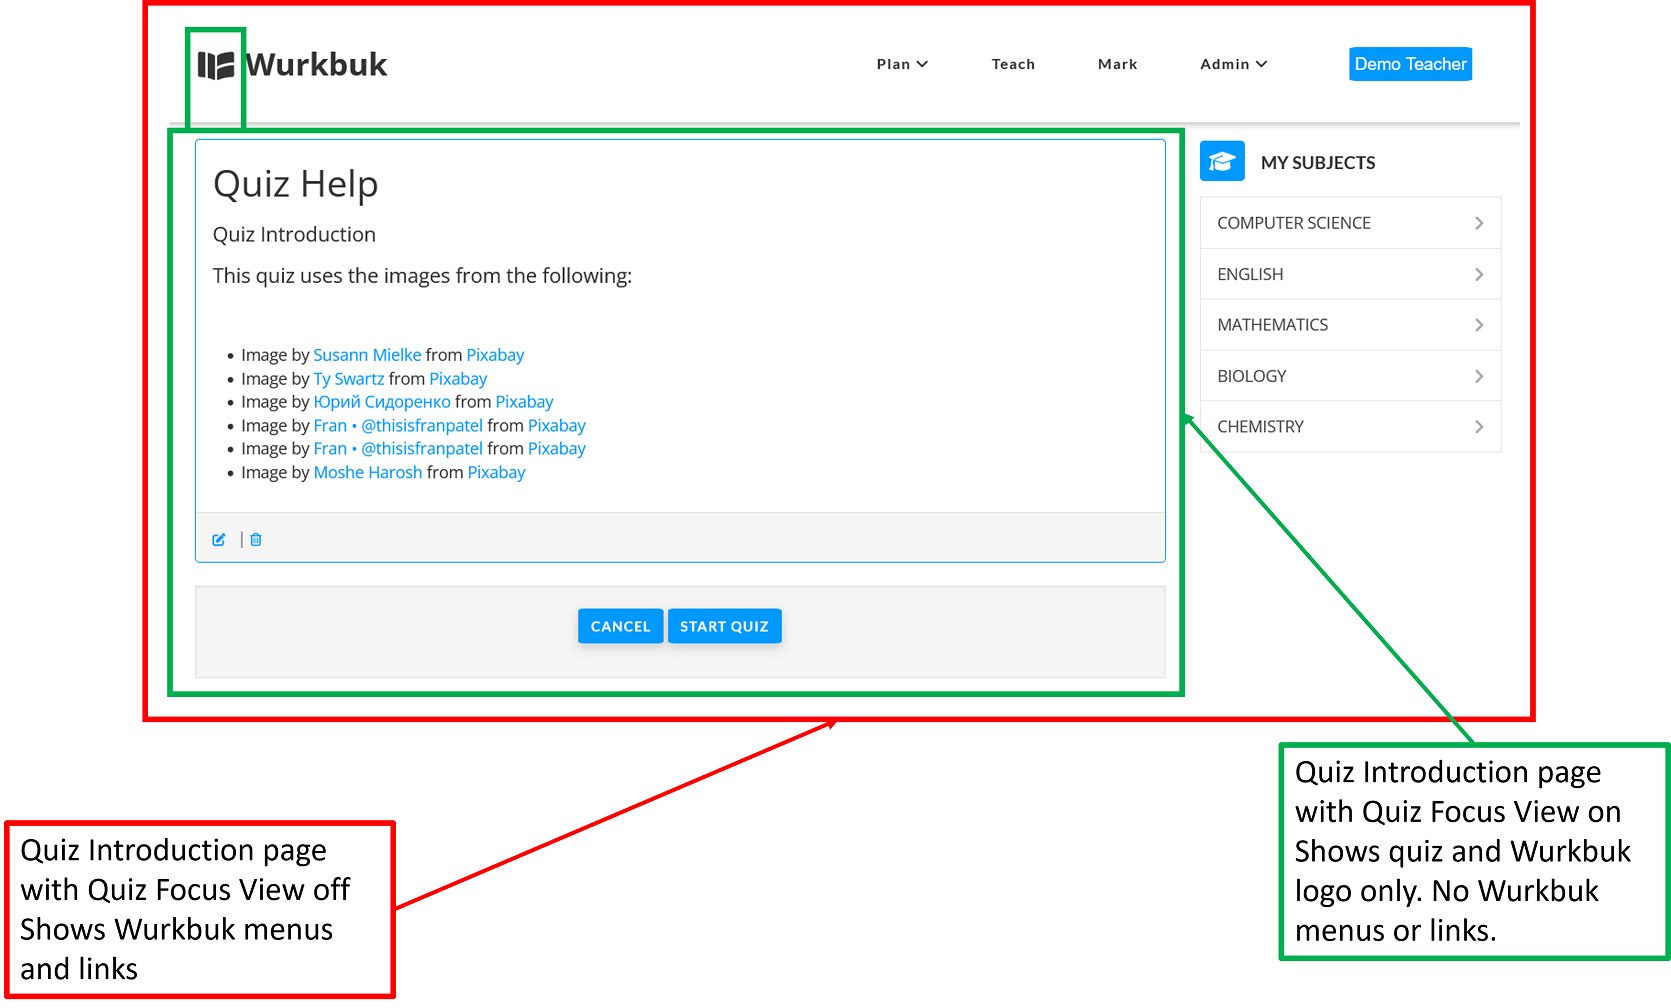The height and width of the screenshot is (1008, 1671).
Task: Open the Chemistry subject arrow
Action: (1478, 427)
